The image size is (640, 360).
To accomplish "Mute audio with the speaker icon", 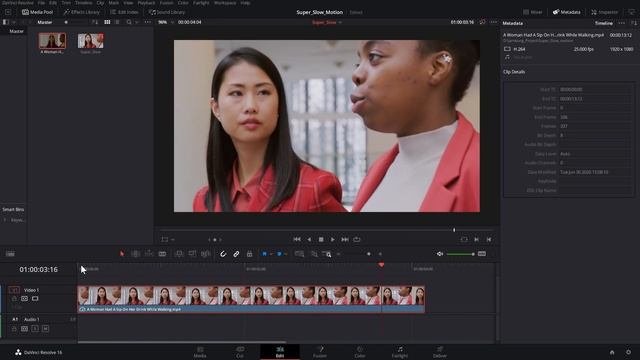I will (440, 254).
